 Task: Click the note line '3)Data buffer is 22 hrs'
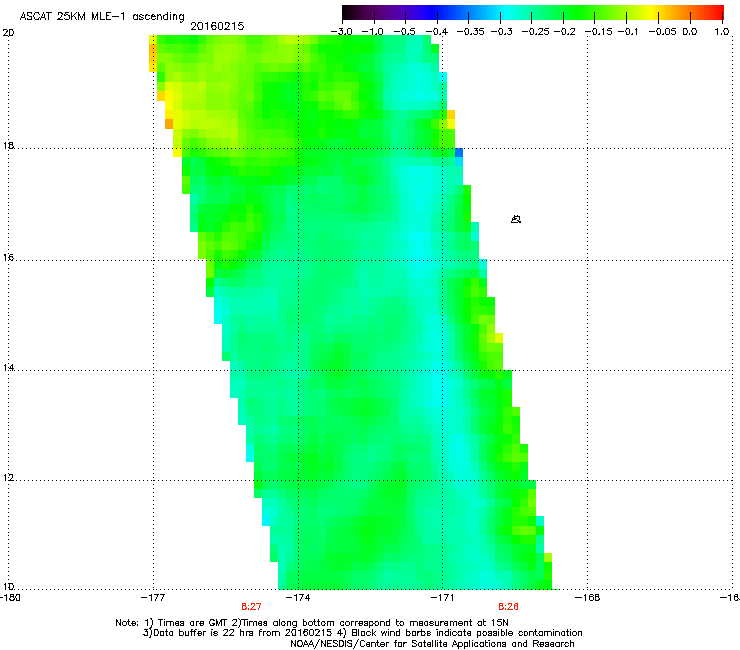point(362,633)
